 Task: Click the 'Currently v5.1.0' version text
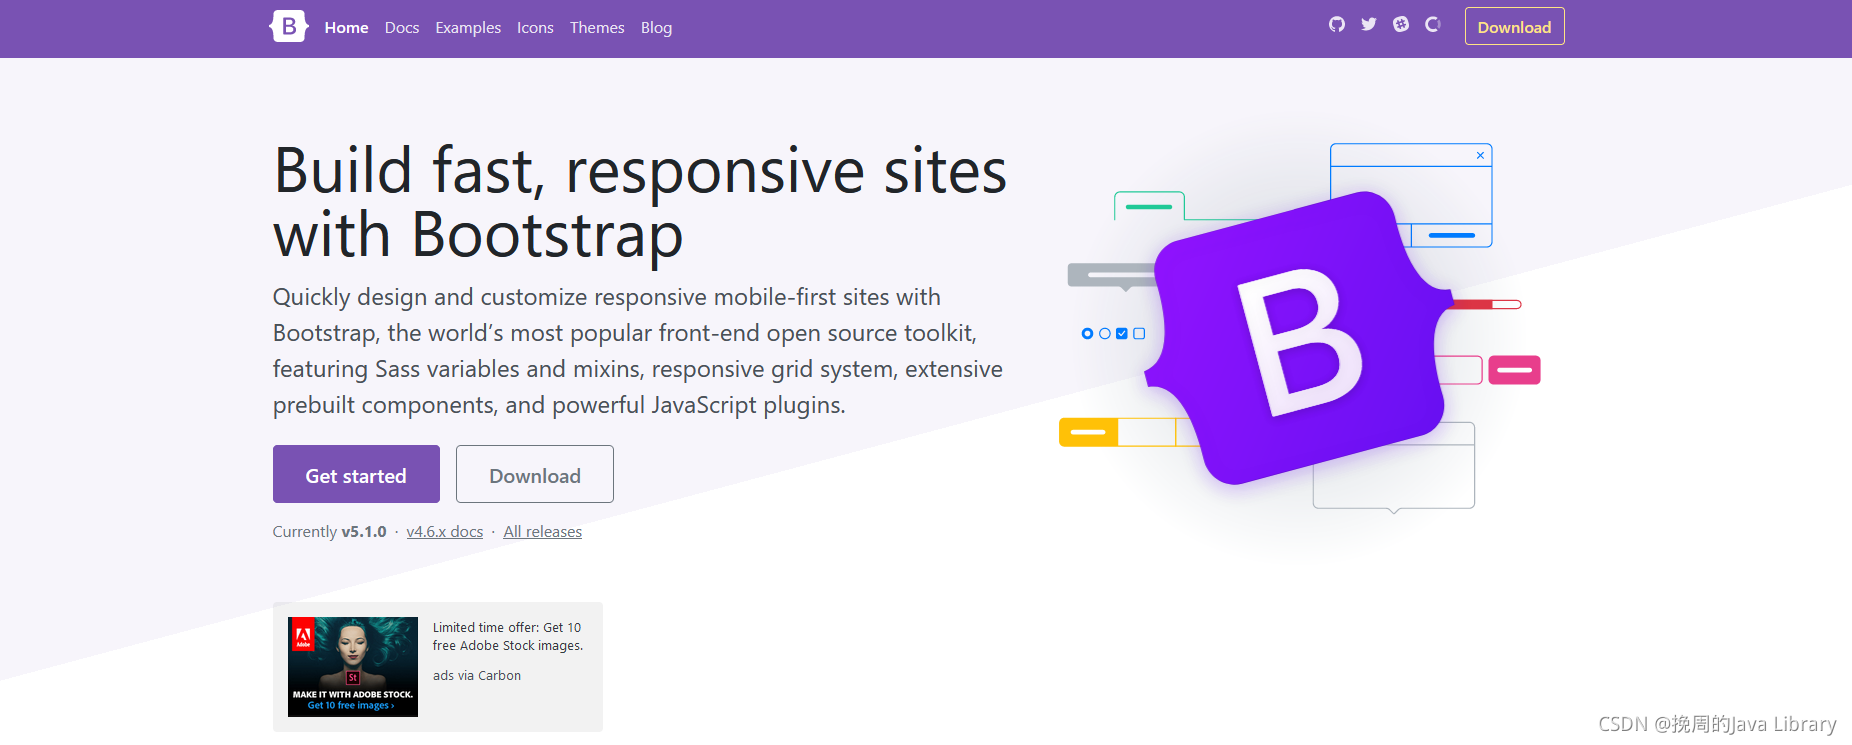[329, 532]
